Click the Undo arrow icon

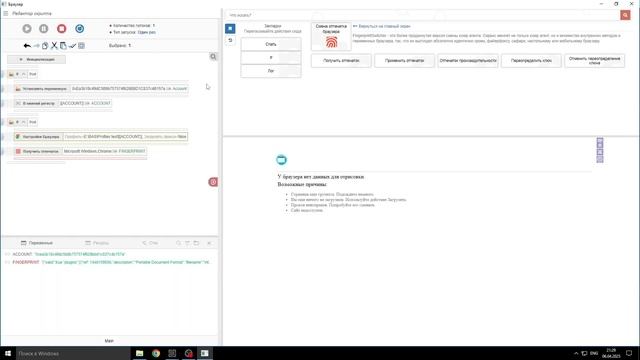[x=27, y=46]
